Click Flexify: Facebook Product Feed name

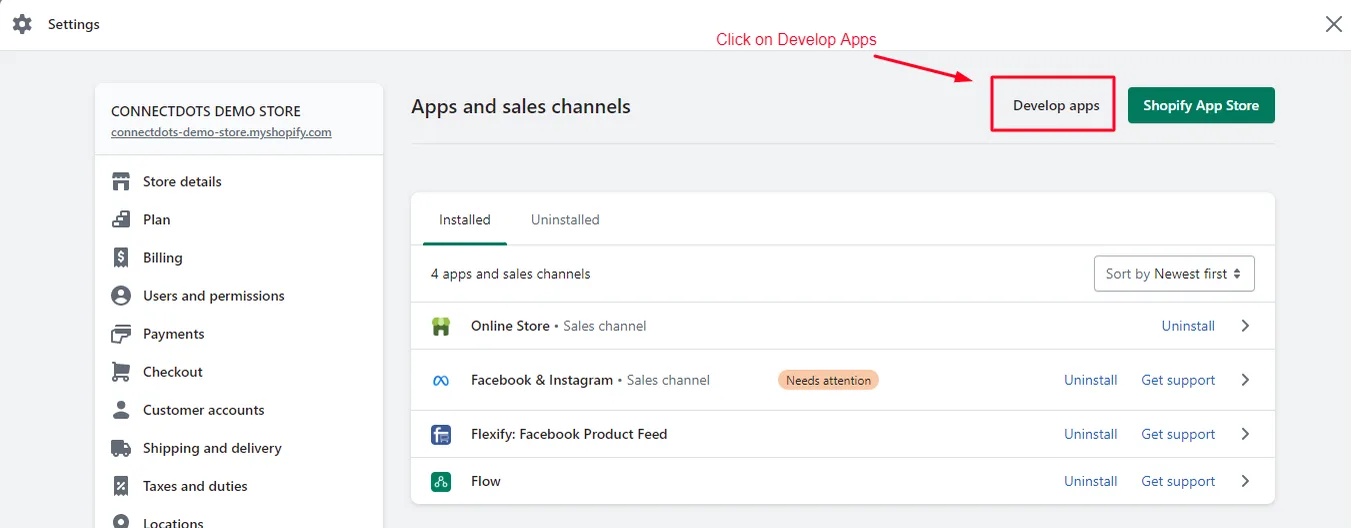(569, 434)
